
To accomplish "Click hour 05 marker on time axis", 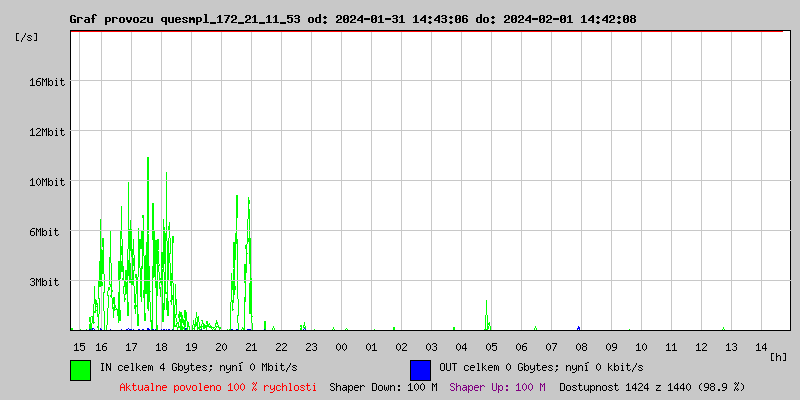I will point(491,346).
